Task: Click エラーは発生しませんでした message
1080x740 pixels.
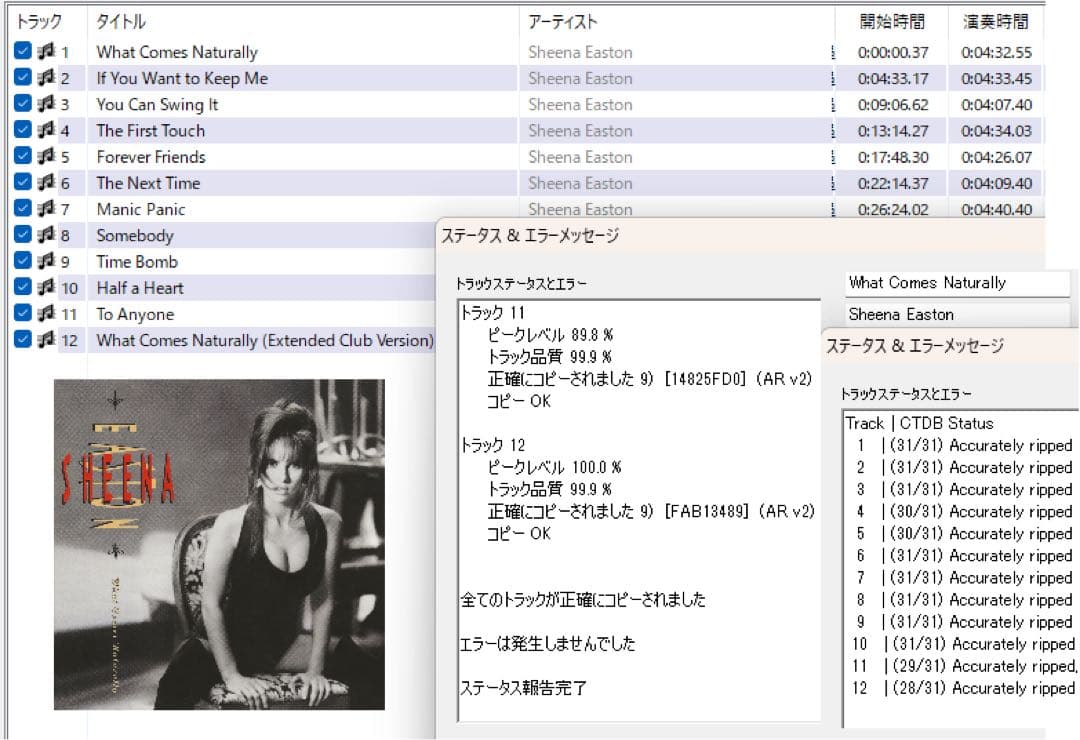Action: (548, 644)
